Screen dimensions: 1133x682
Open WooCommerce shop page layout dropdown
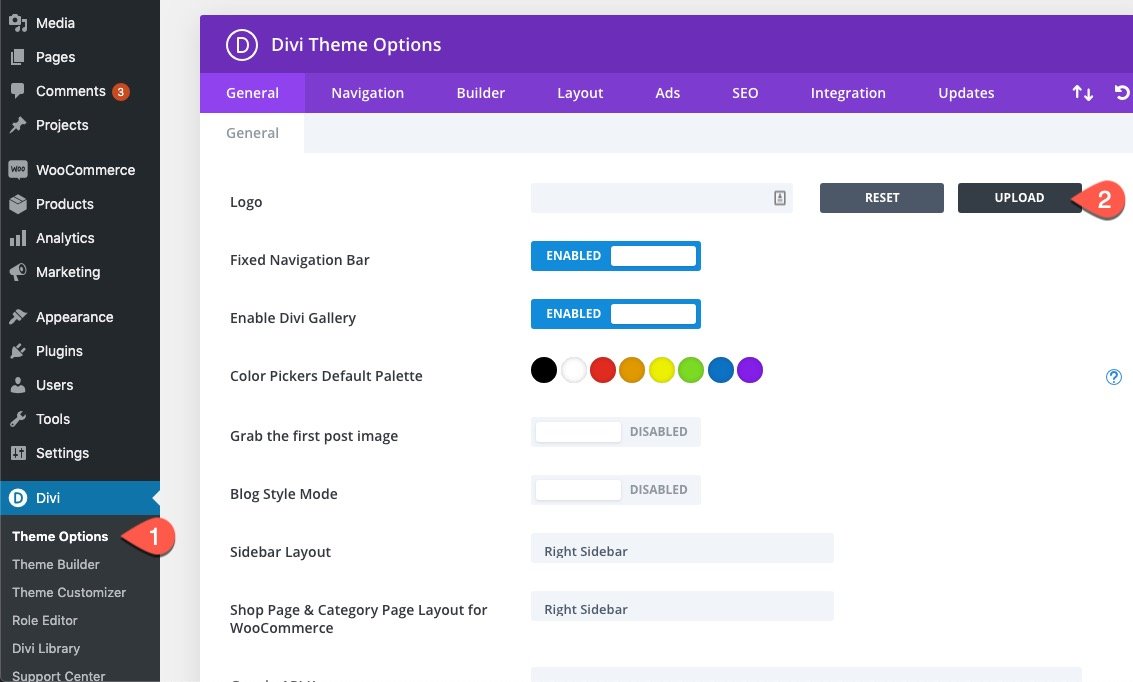click(x=682, y=606)
